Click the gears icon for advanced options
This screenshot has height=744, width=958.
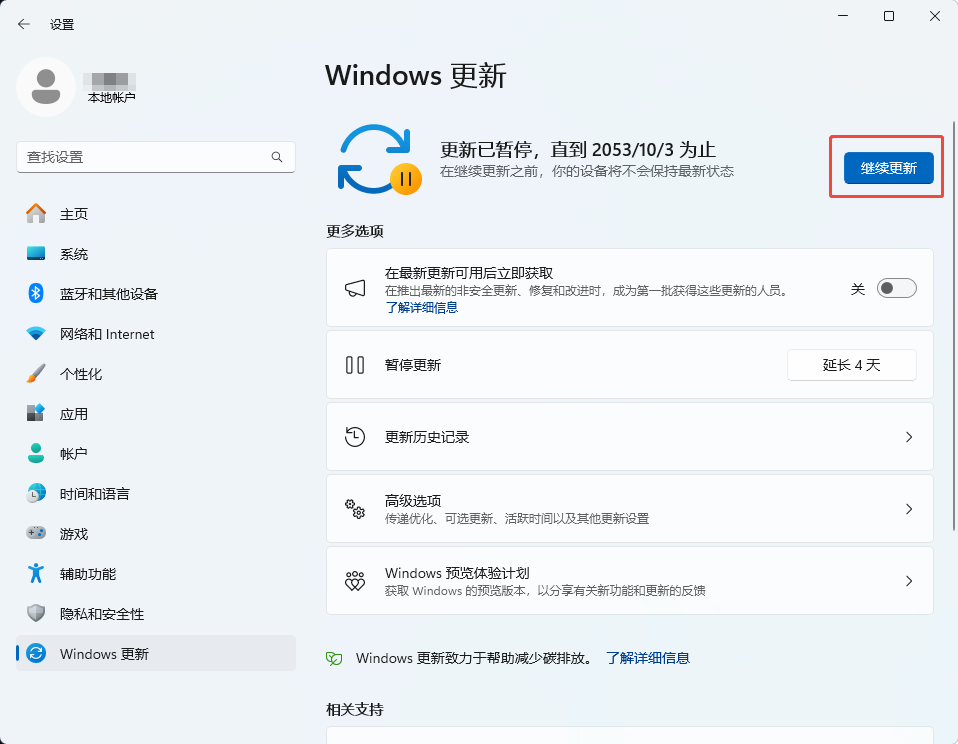355,509
